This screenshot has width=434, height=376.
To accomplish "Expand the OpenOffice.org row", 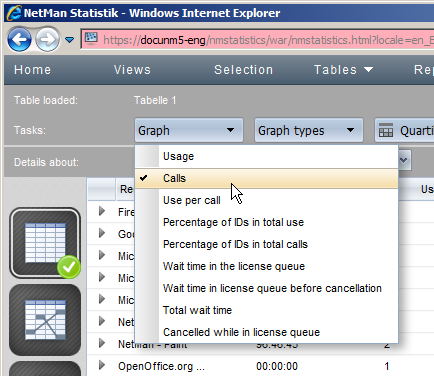I will click(x=102, y=365).
